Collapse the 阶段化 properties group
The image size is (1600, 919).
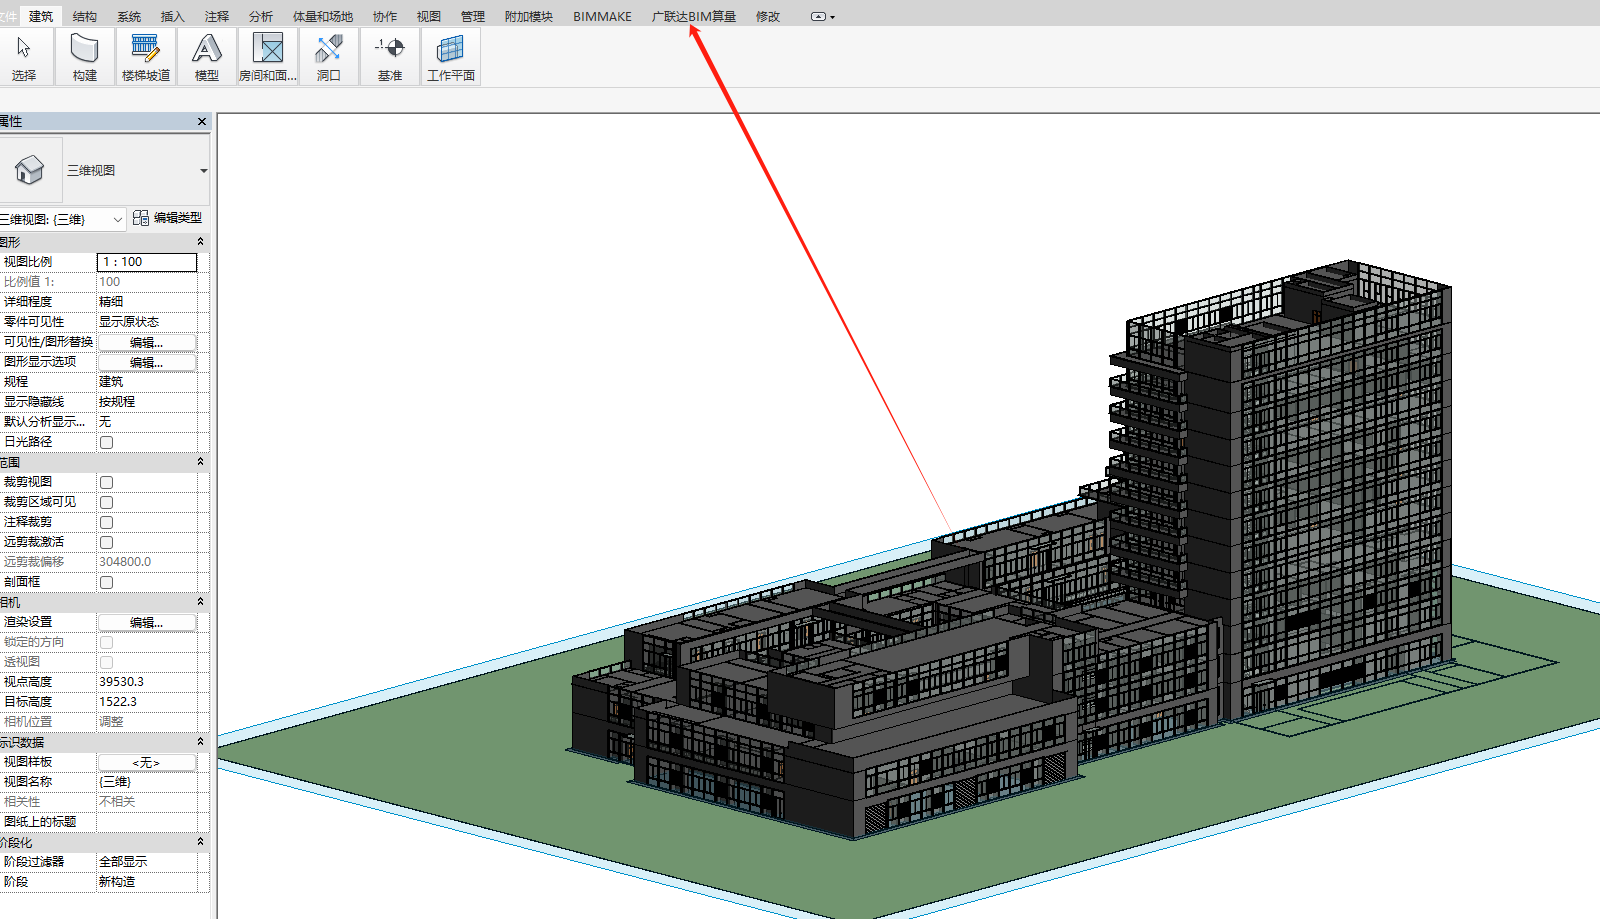pos(200,842)
